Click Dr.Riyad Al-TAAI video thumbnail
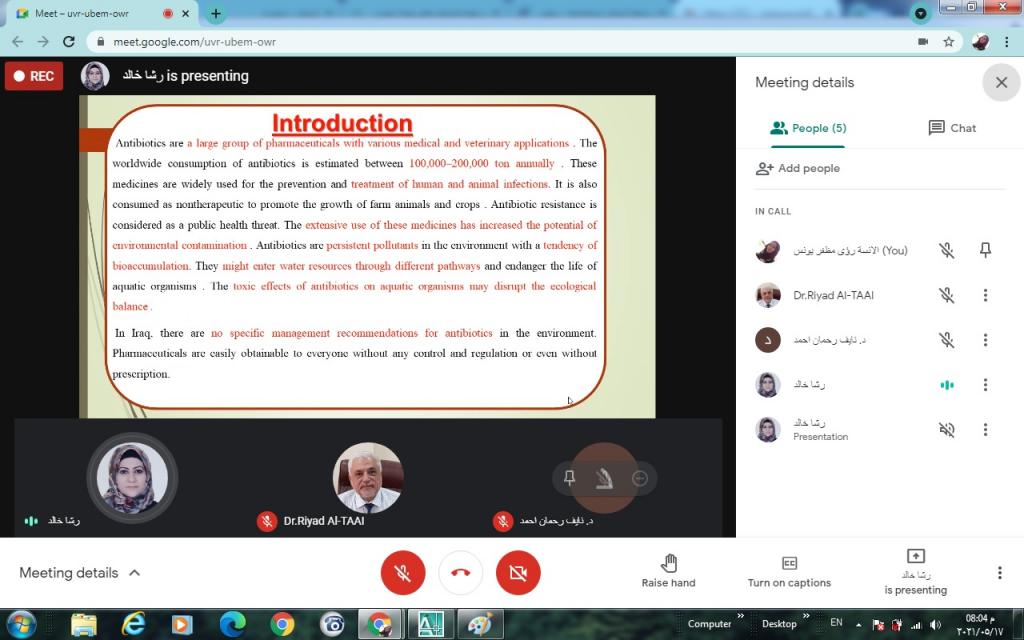 [x=368, y=478]
